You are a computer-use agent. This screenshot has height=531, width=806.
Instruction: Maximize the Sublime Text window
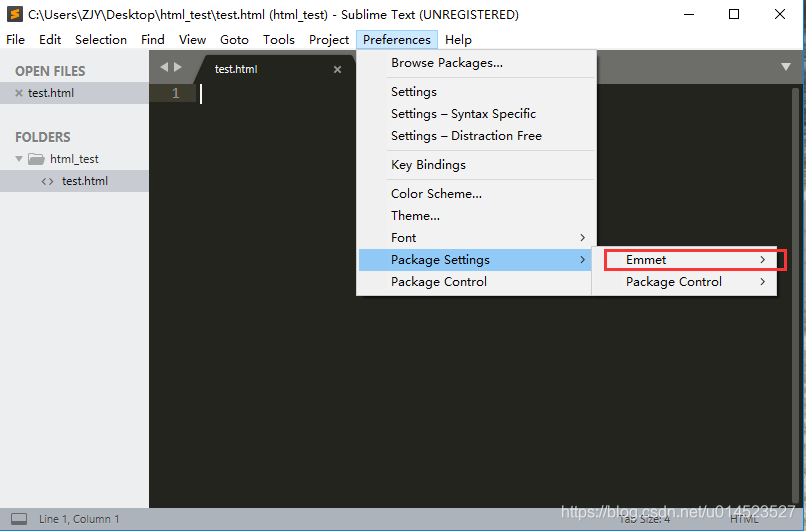(x=734, y=14)
